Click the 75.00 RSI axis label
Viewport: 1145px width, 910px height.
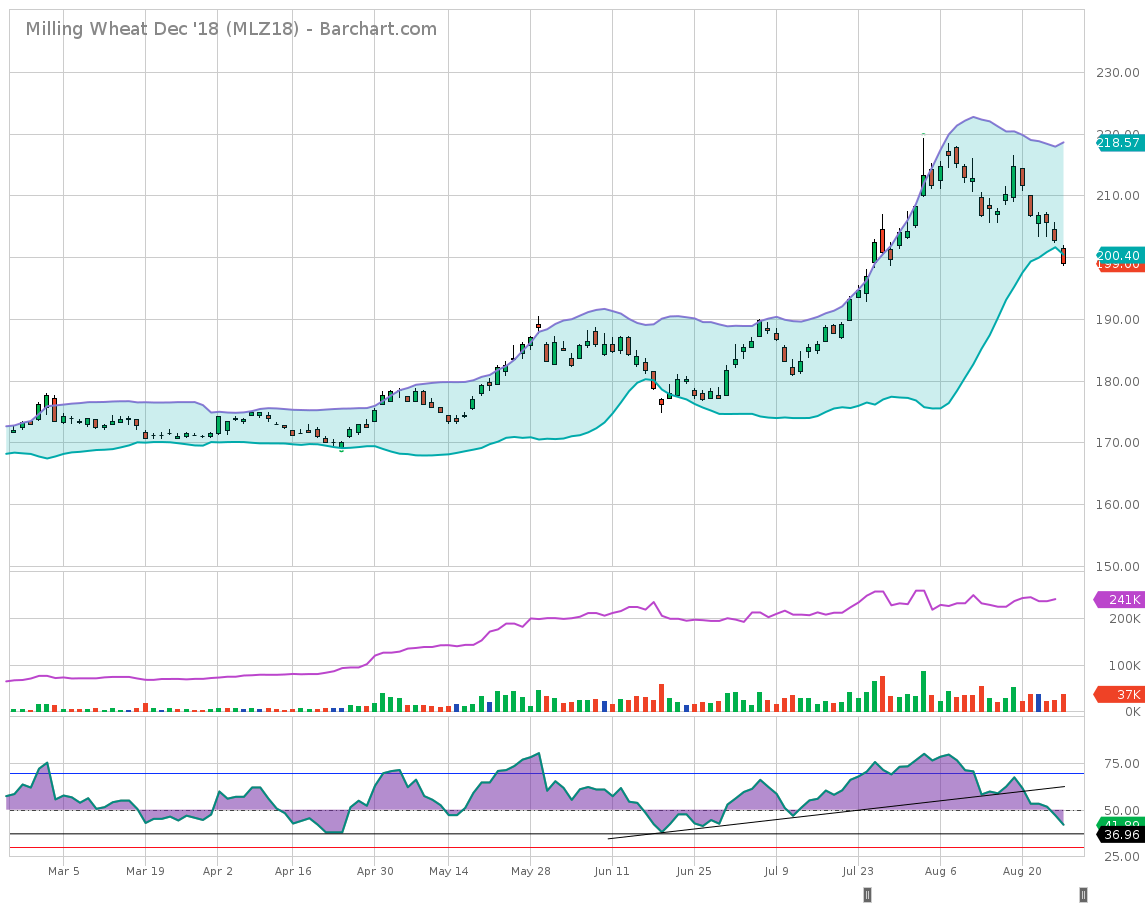click(1121, 764)
